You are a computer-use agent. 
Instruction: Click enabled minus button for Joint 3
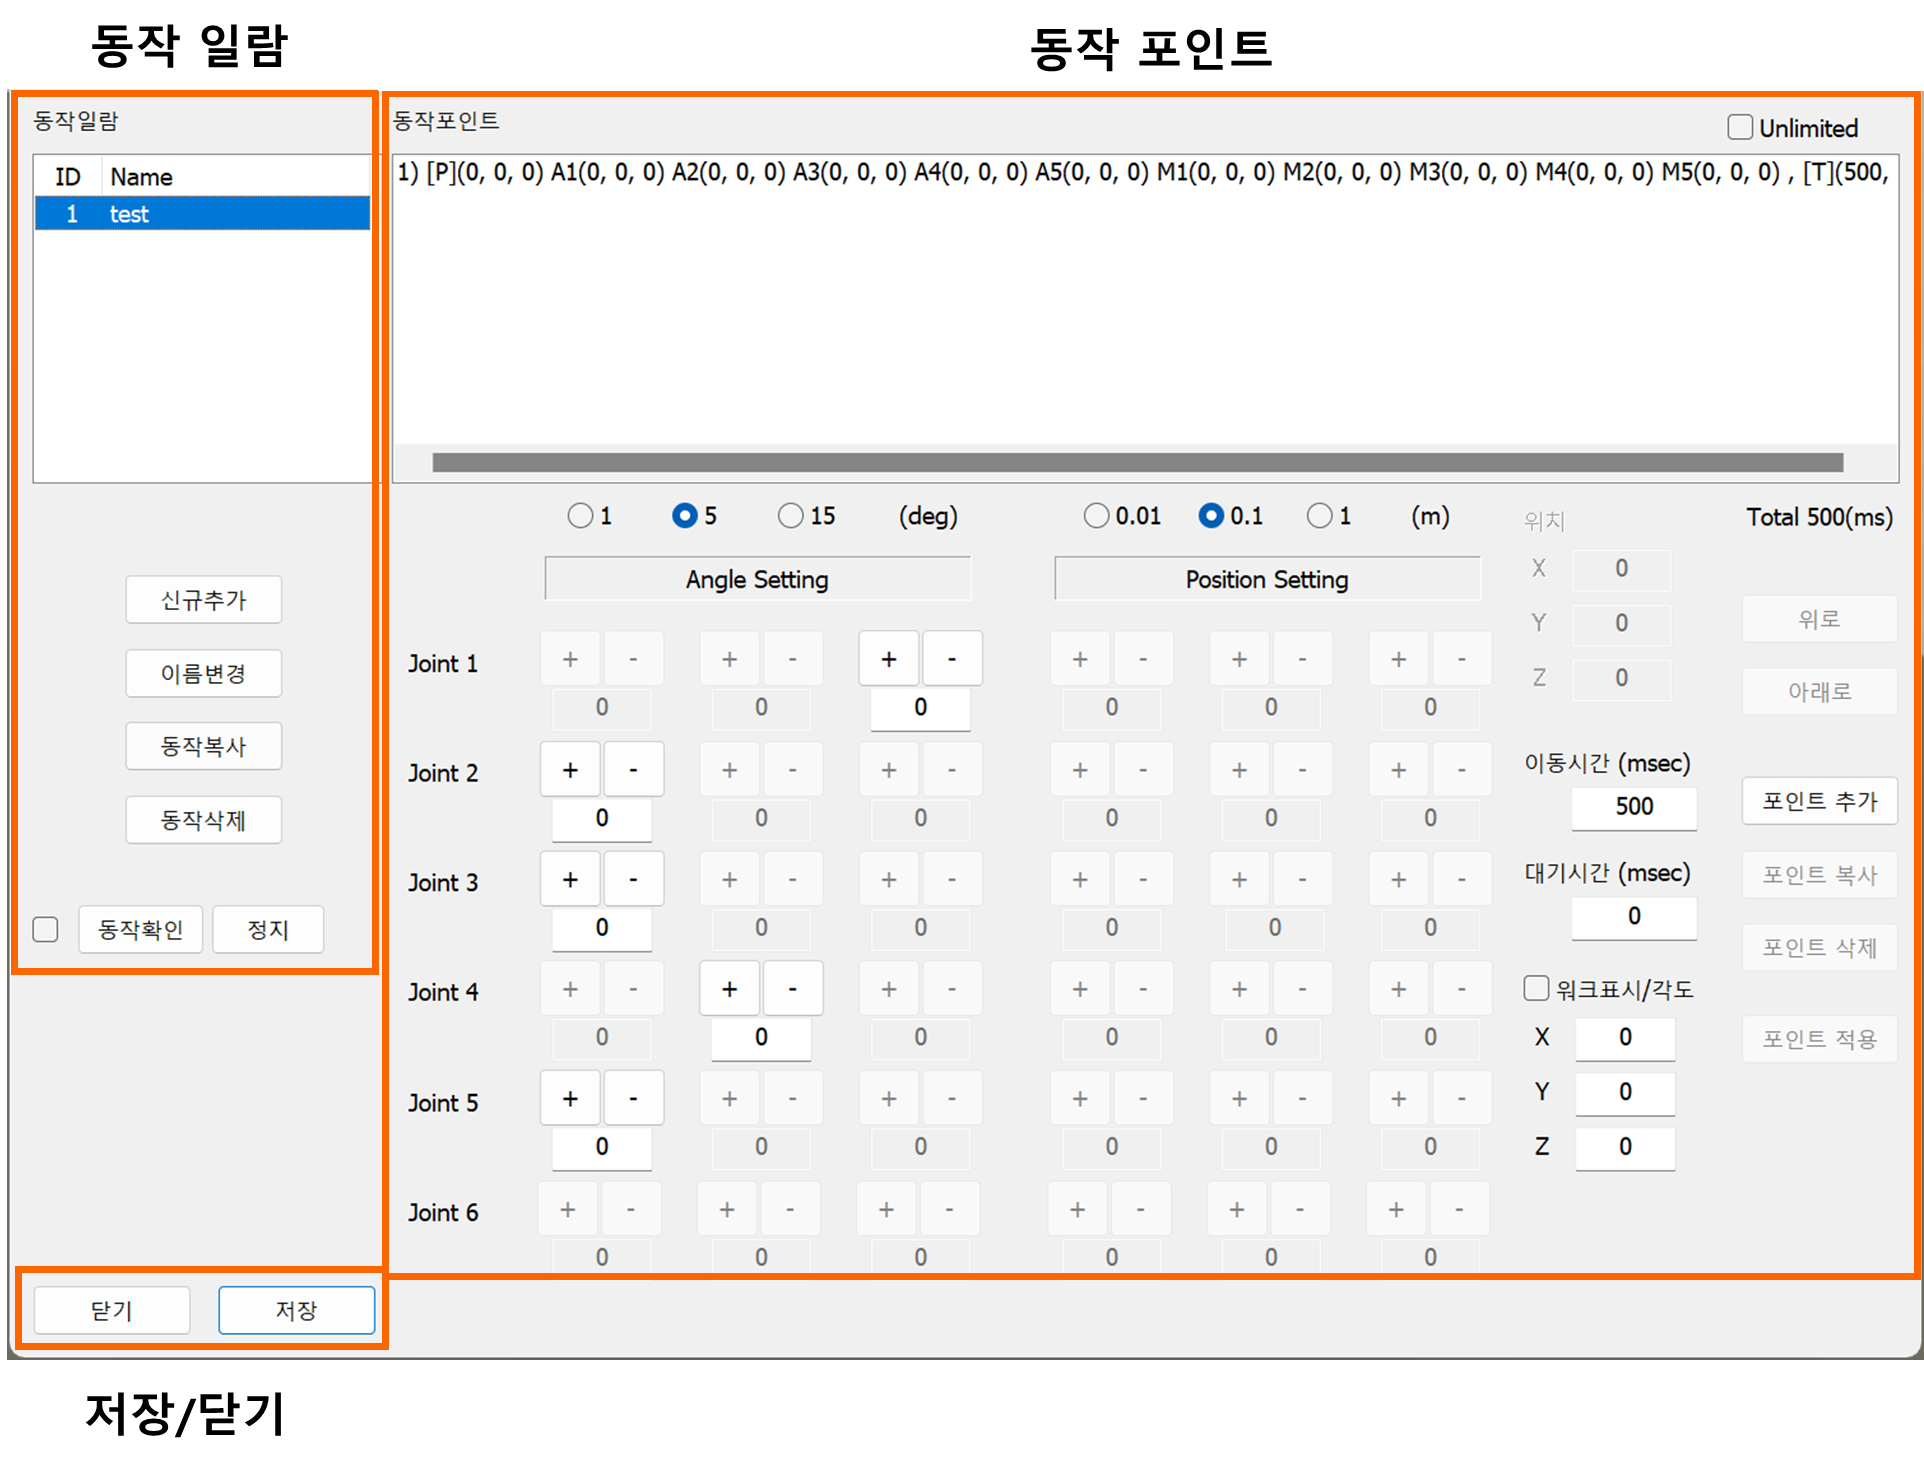coord(633,880)
